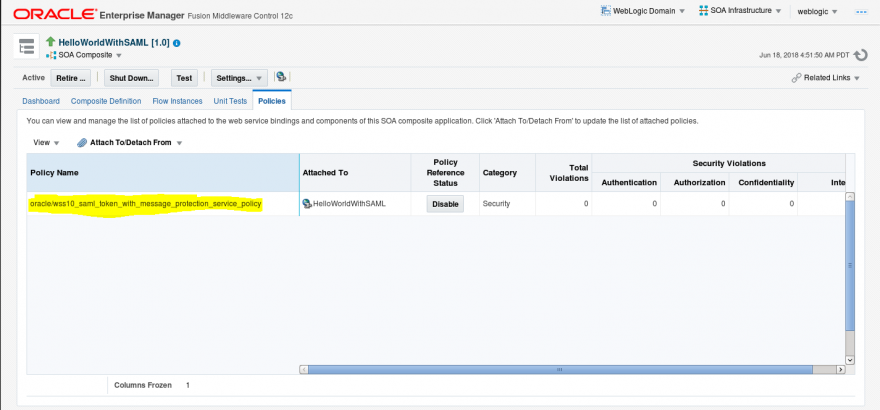The image size is (880, 410).
Task: Open the View menu in table toolbar
Action: pyautogui.click(x=46, y=142)
